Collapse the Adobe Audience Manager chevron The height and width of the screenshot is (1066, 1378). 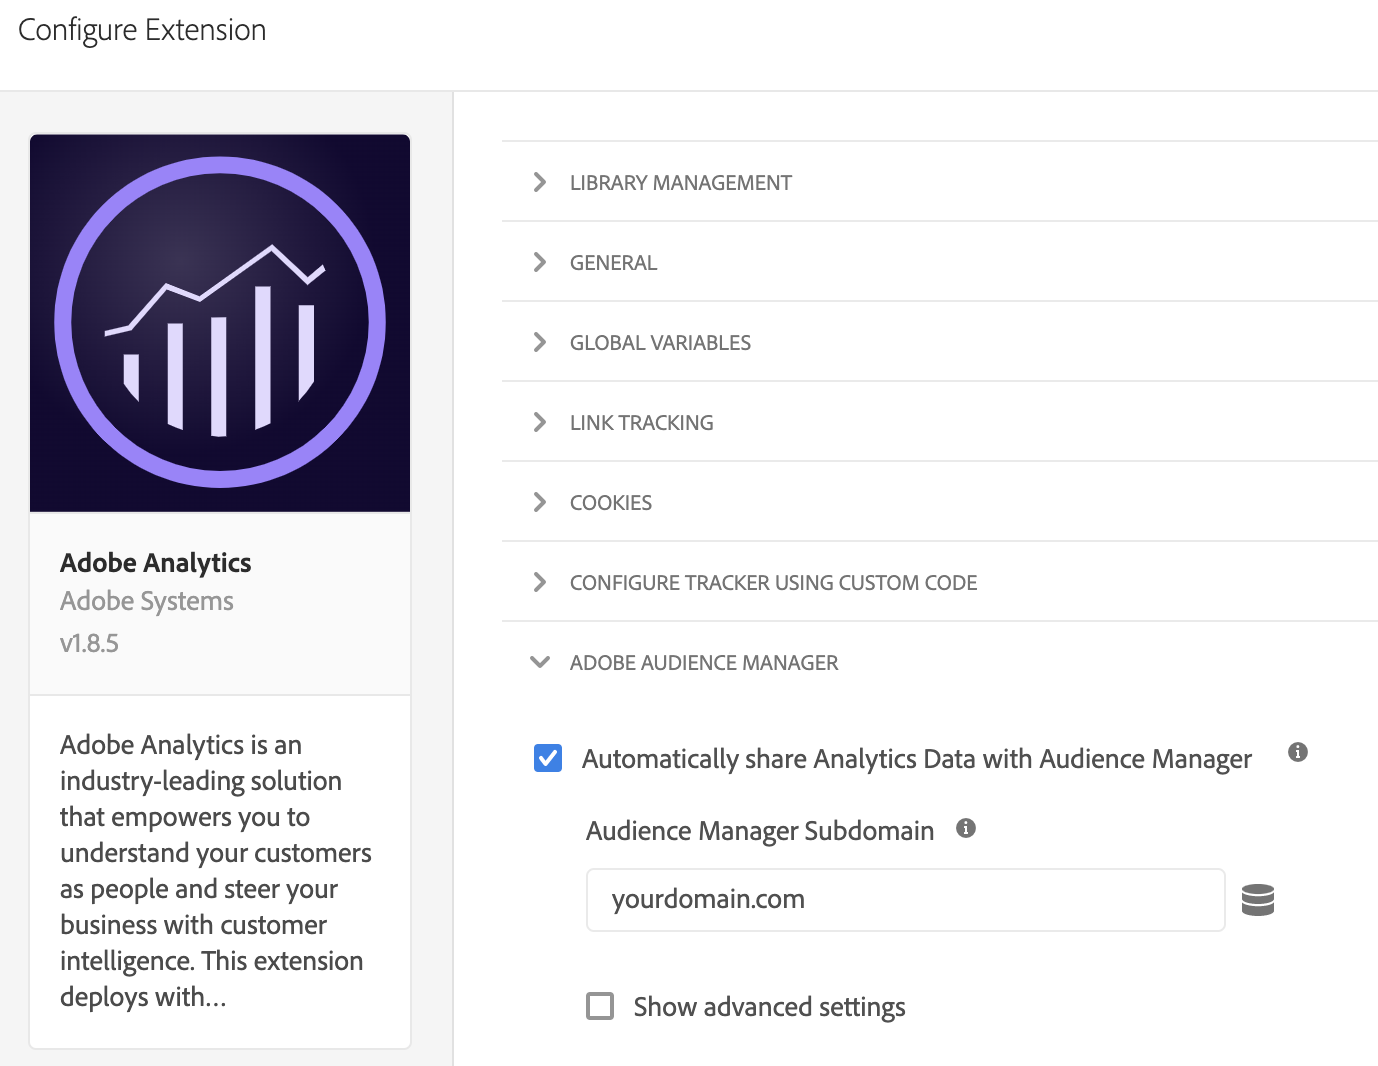(x=540, y=662)
